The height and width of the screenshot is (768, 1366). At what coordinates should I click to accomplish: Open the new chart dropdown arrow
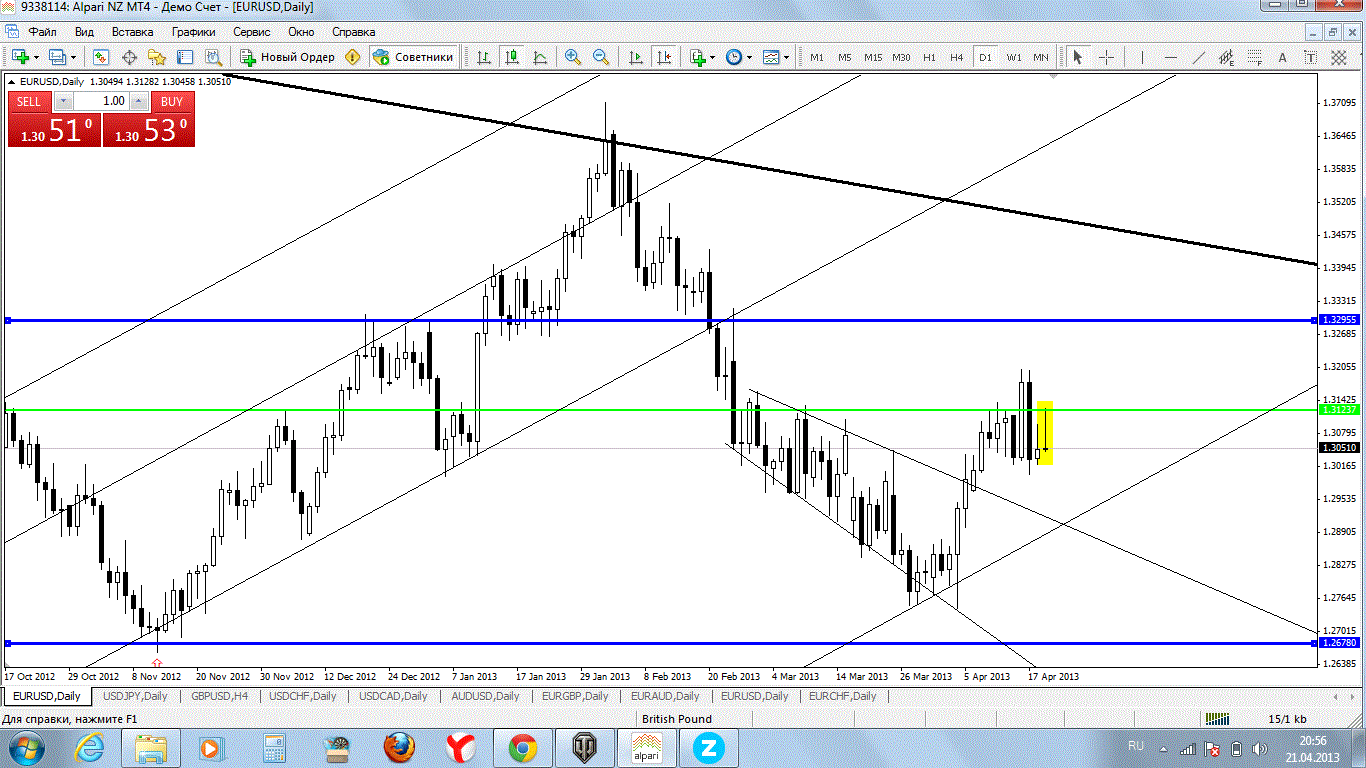point(37,57)
